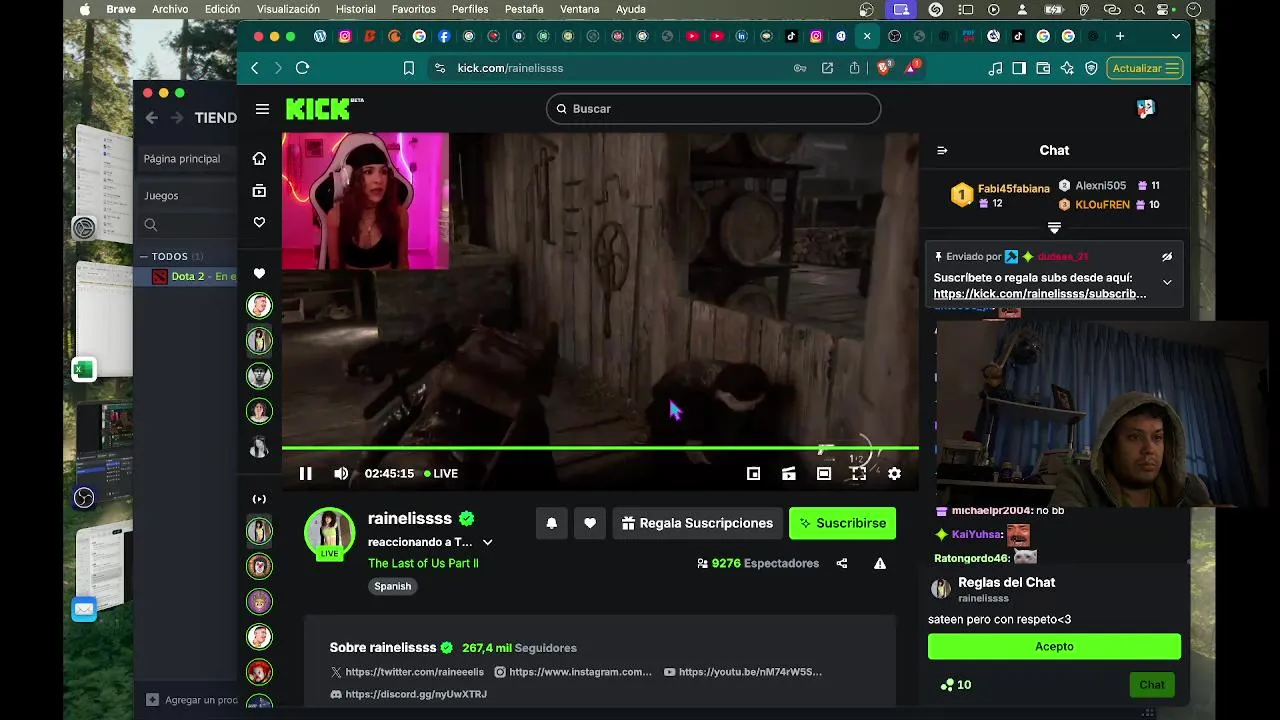Screen dimensions: 1280x720
Task: Pause the live stream video
Action: click(x=306, y=474)
